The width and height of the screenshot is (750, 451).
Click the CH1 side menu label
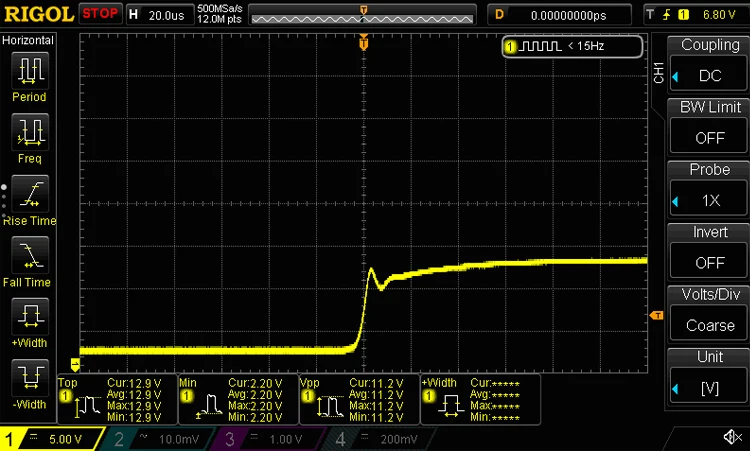pos(659,73)
